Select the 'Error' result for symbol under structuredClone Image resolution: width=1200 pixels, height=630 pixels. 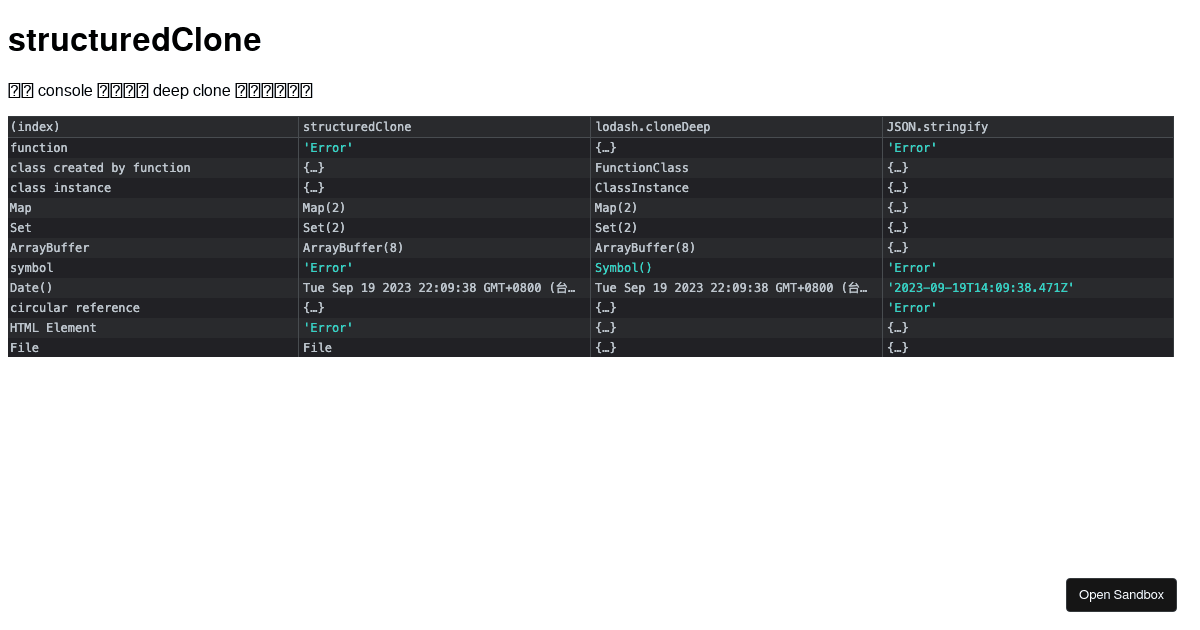click(x=327, y=267)
